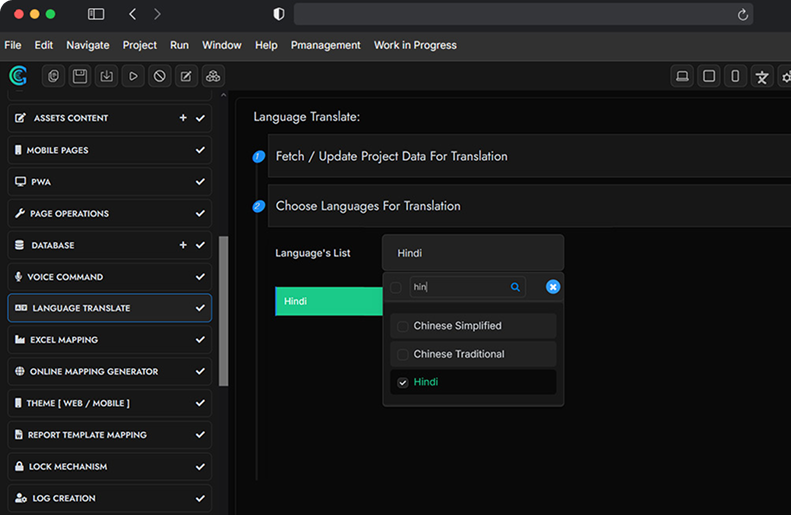791x515 pixels.
Task: Expand Fetch / Update Project Data For Translation
Action: [x=391, y=156]
